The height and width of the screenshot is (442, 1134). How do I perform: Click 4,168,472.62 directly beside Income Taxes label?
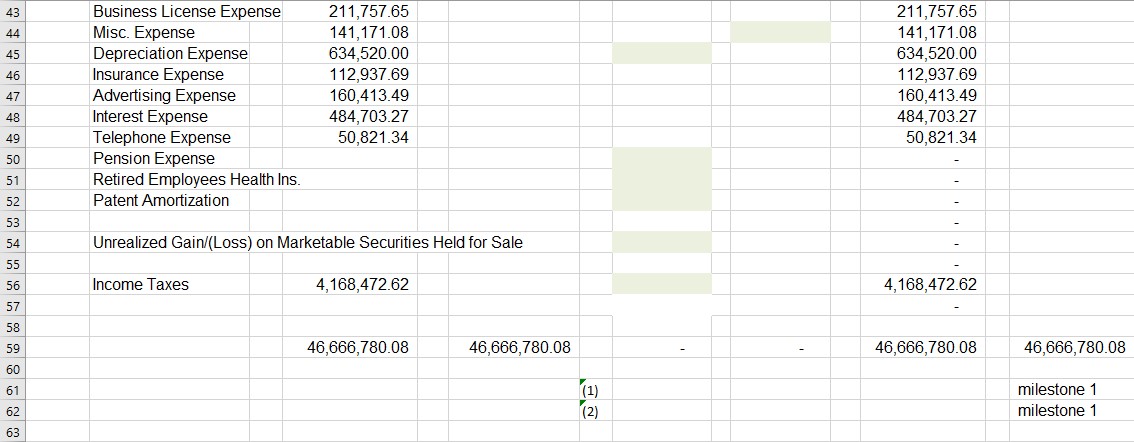point(349,284)
